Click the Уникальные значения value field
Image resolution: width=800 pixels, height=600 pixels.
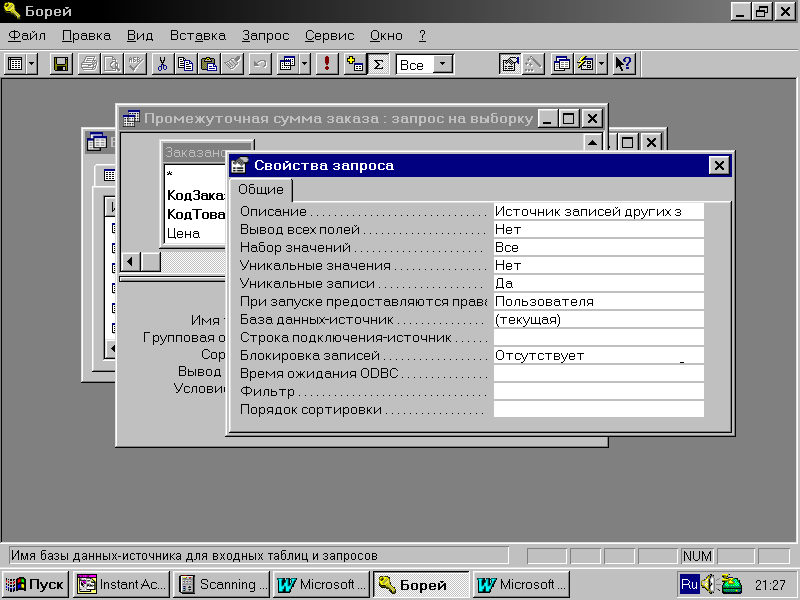(x=598, y=265)
